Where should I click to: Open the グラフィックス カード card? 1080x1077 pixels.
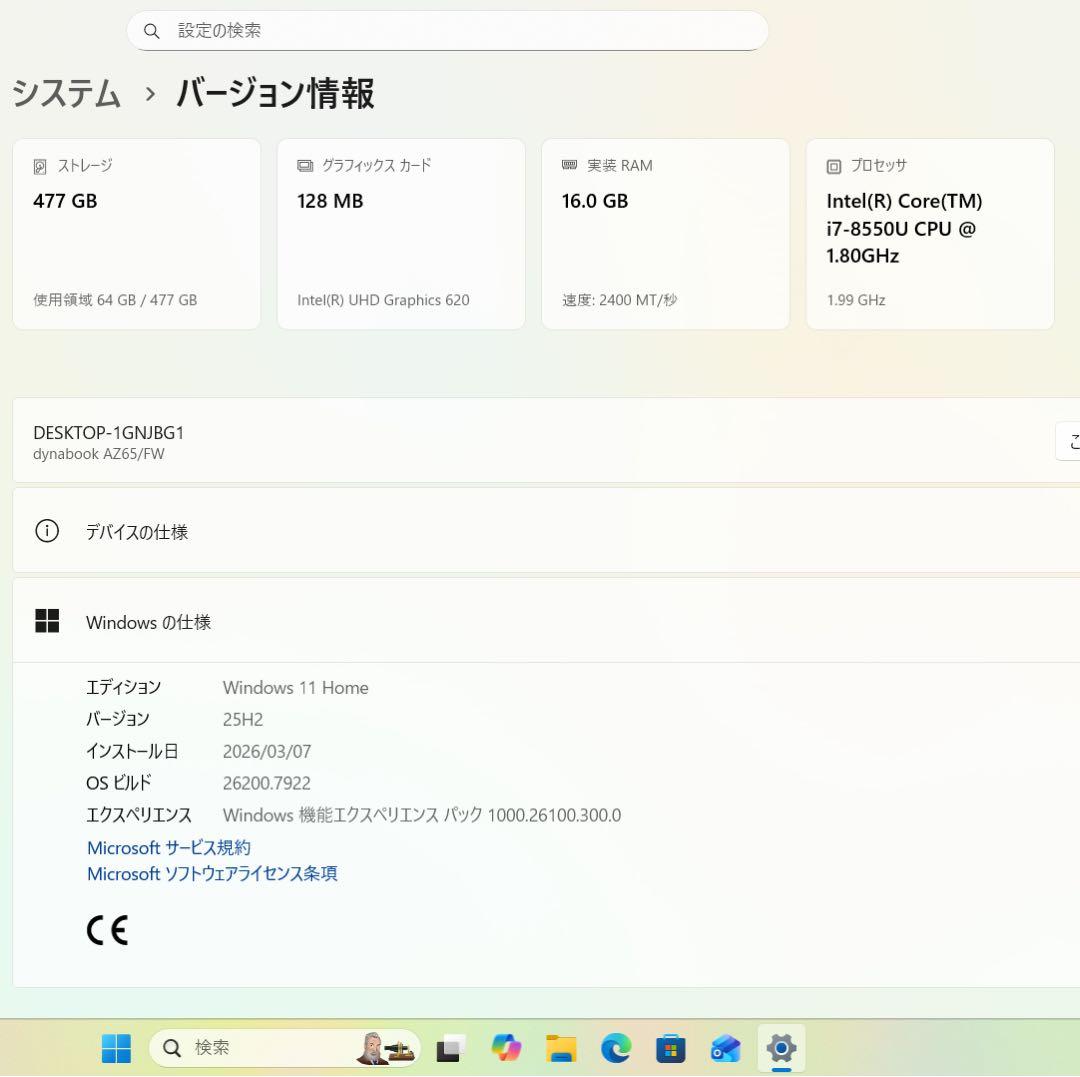401,234
